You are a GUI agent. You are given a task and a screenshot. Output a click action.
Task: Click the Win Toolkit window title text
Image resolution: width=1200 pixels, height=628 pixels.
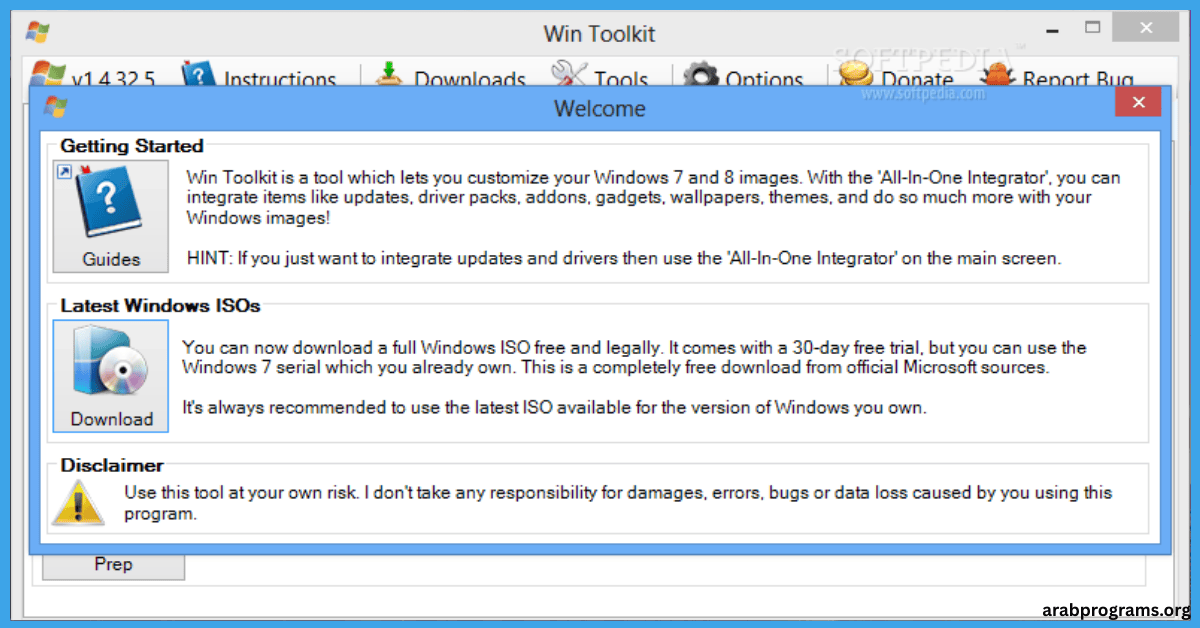pyautogui.click(x=599, y=33)
